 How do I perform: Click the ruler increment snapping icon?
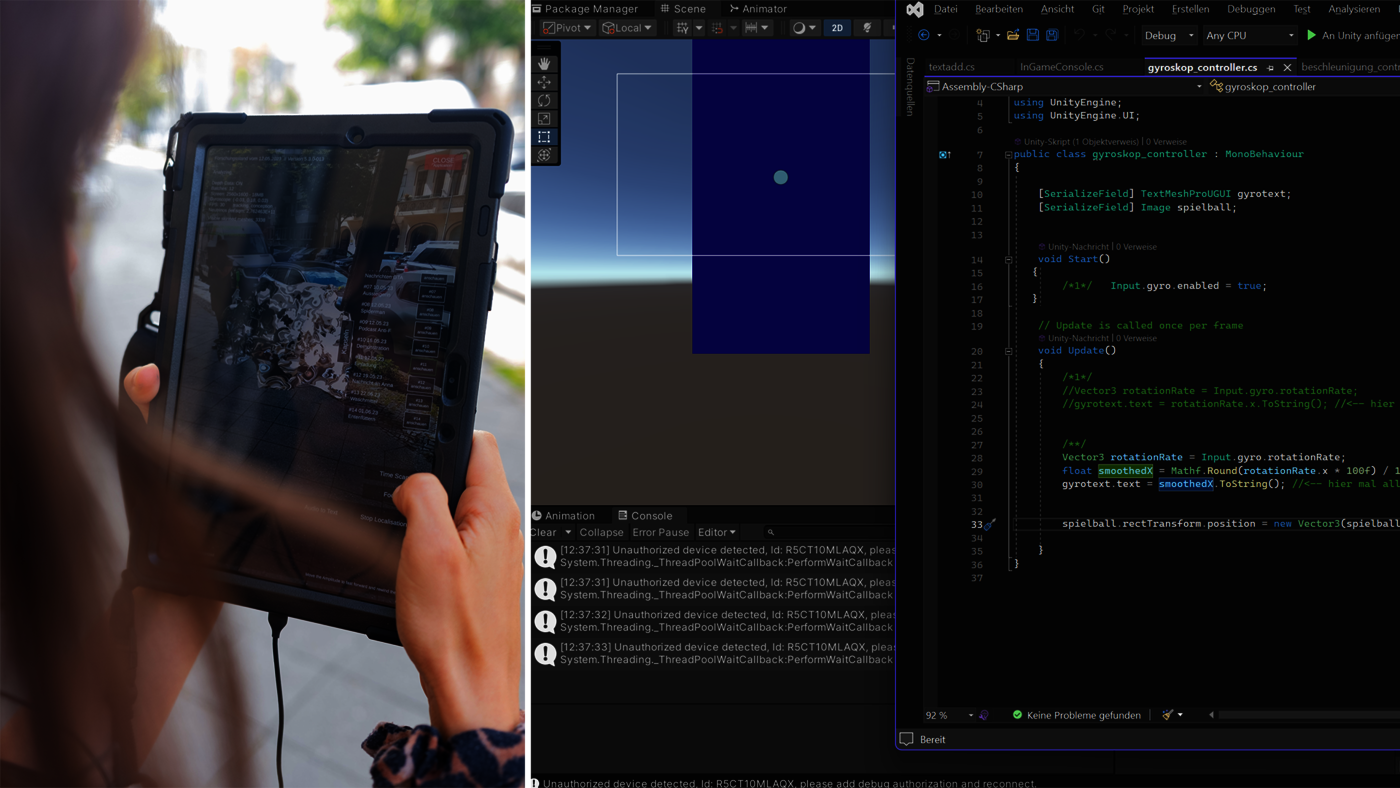pyautogui.click(x=751, y=28)
